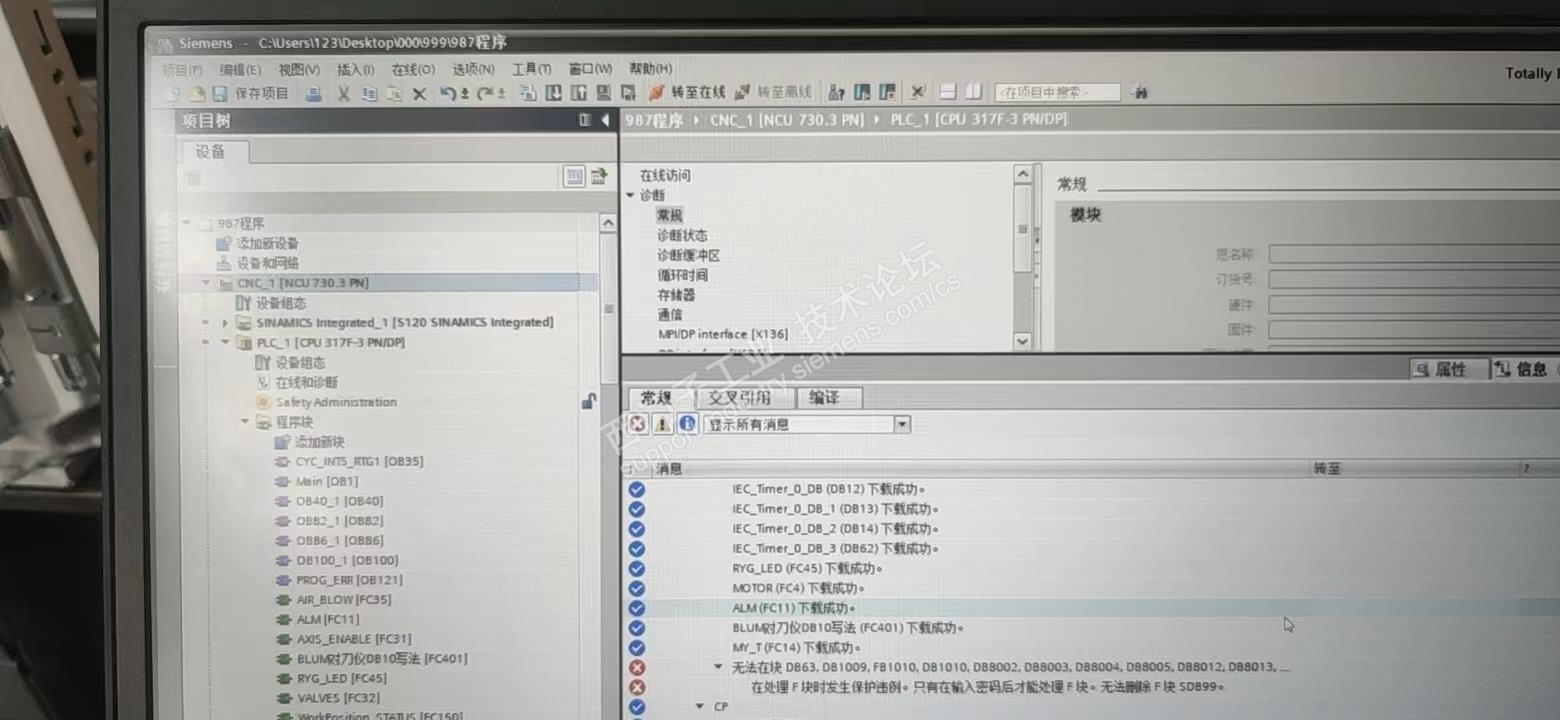The width and height of the screenshot is (1560, 720).
Task: Open 设备和网络 in the project tree
Action: tap(267, 264)
